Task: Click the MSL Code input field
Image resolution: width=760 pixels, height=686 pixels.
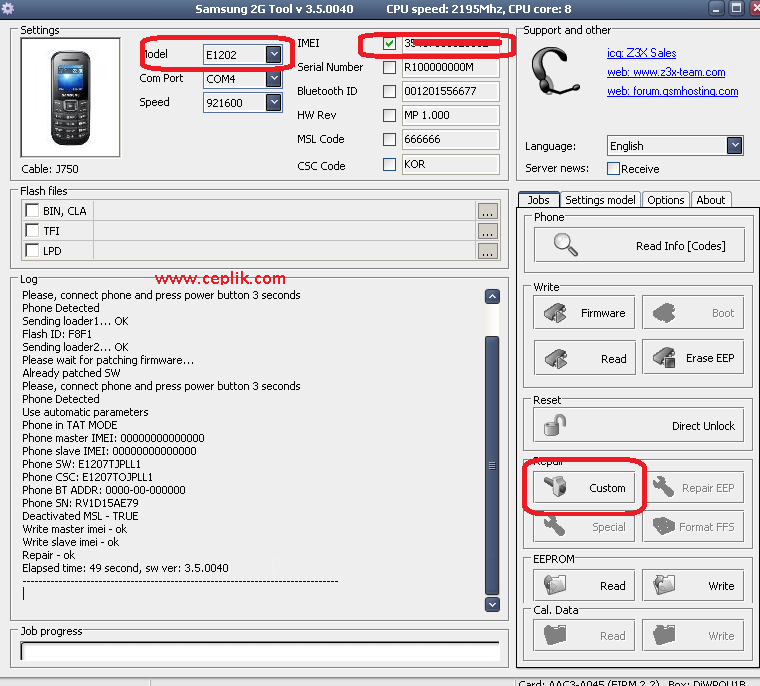Action: pos(450,140)
